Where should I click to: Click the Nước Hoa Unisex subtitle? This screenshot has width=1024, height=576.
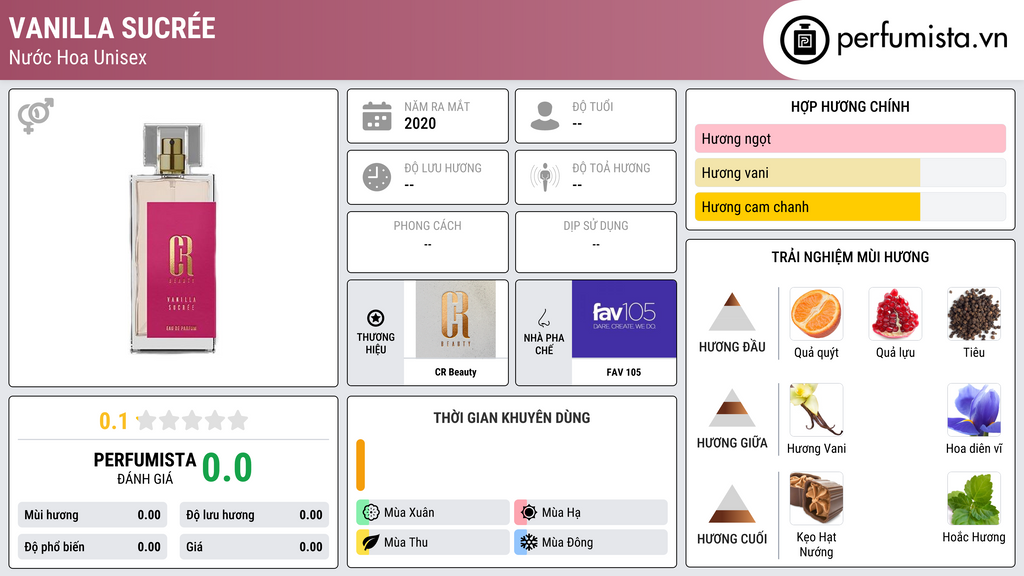[x=78, y=57]
